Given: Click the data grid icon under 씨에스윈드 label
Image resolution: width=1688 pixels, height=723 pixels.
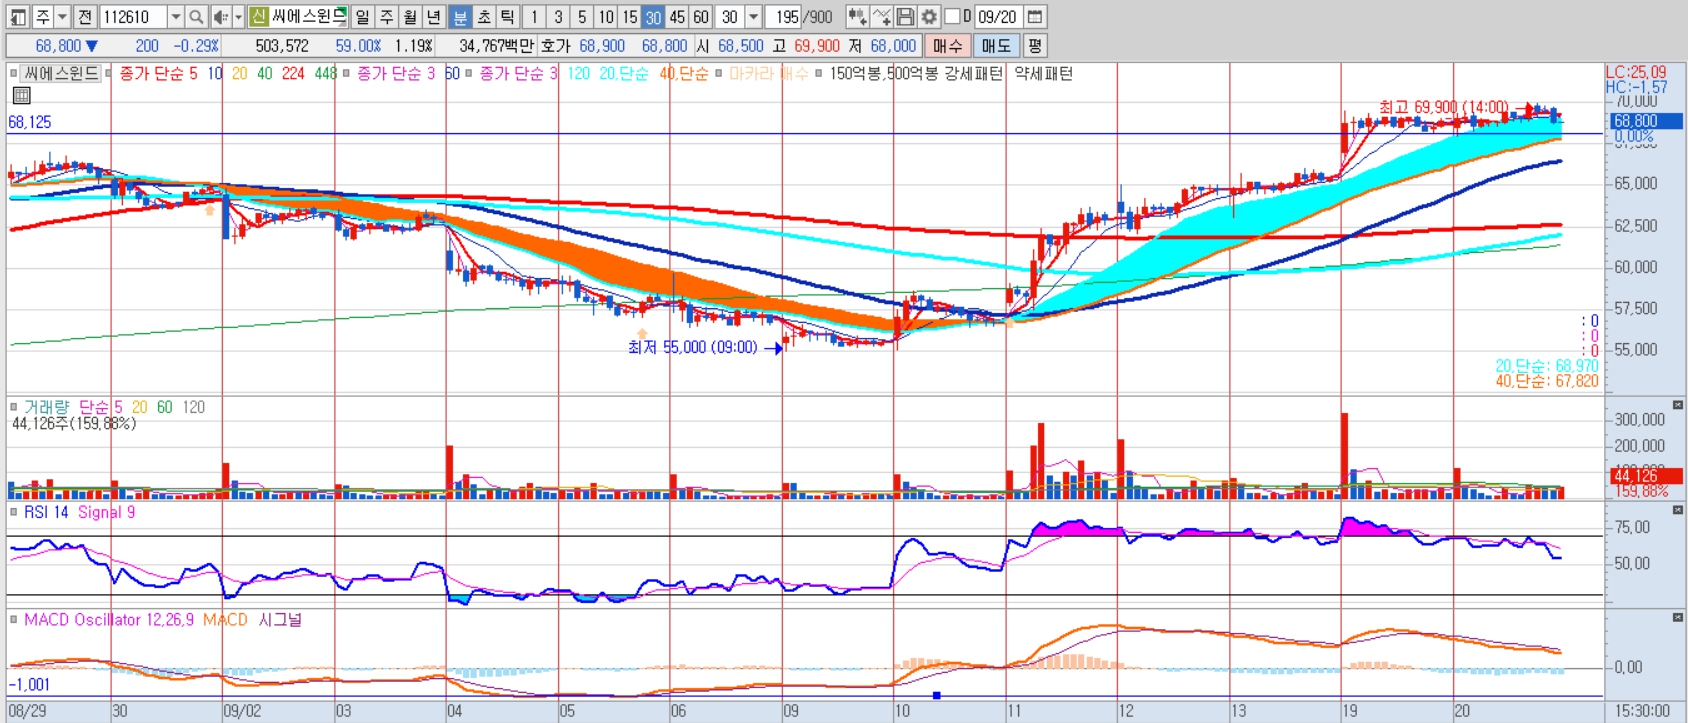Looking at the screenshot, I should tap(21, 95).
